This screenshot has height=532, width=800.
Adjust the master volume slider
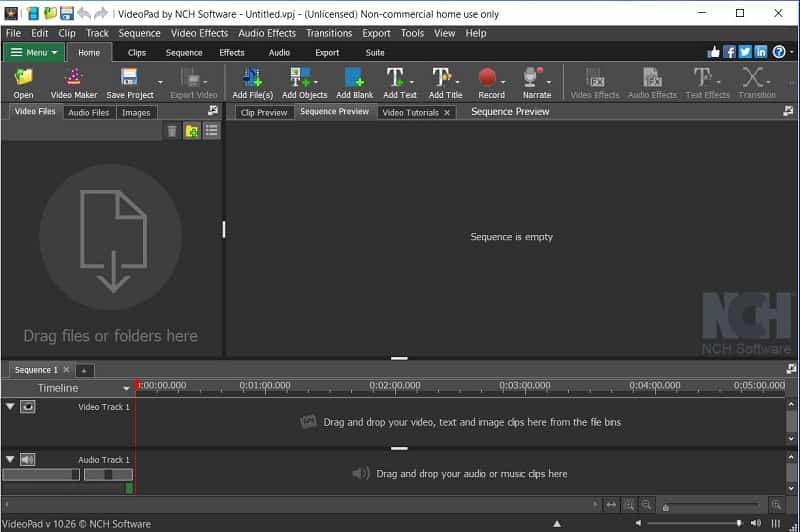[694, 523]
